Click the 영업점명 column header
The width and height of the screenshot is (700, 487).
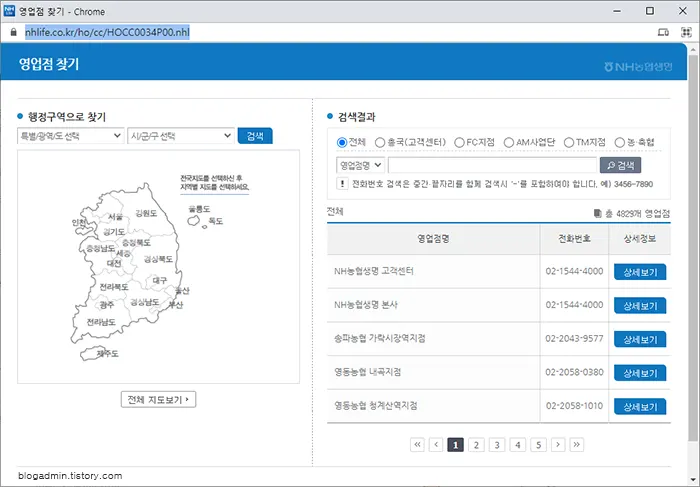(x=433, y=239)
